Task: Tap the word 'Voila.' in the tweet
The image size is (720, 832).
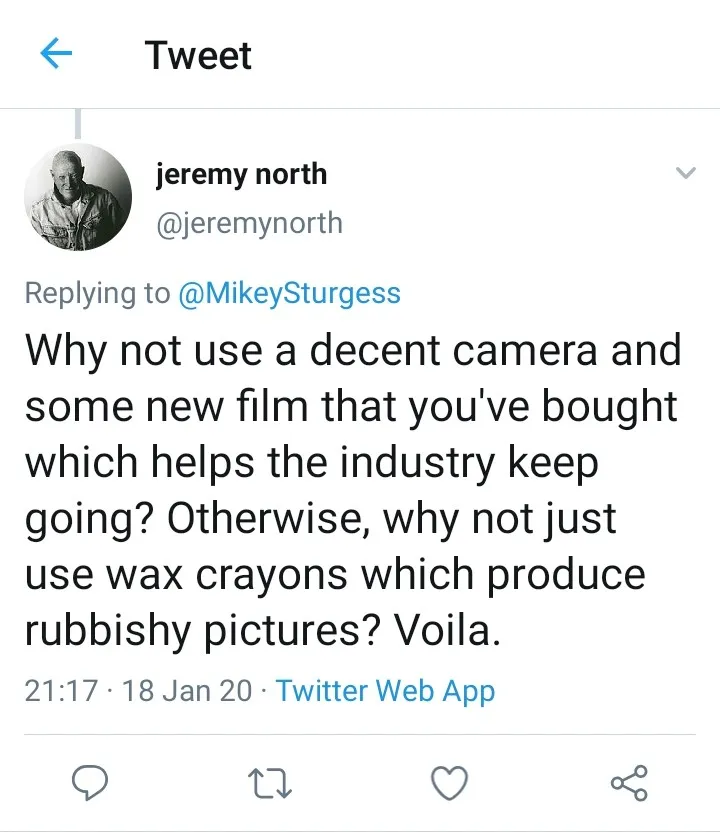Action: pyautogui.click(x=447, y=631)
